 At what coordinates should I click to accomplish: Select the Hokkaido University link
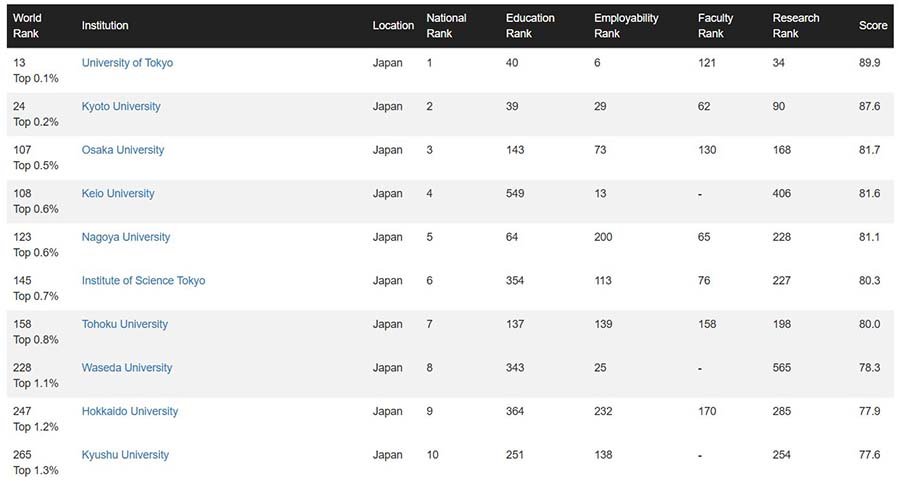point(130,411)
